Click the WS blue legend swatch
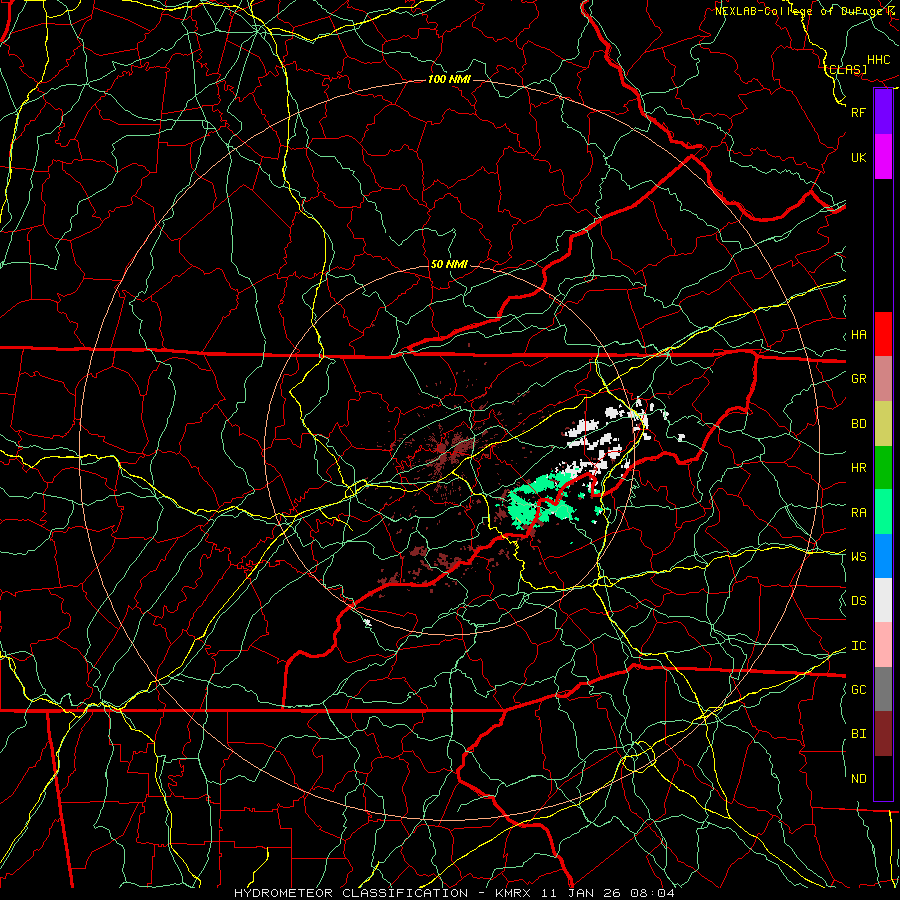Screen dimensions: 900x900 [883, 556]
